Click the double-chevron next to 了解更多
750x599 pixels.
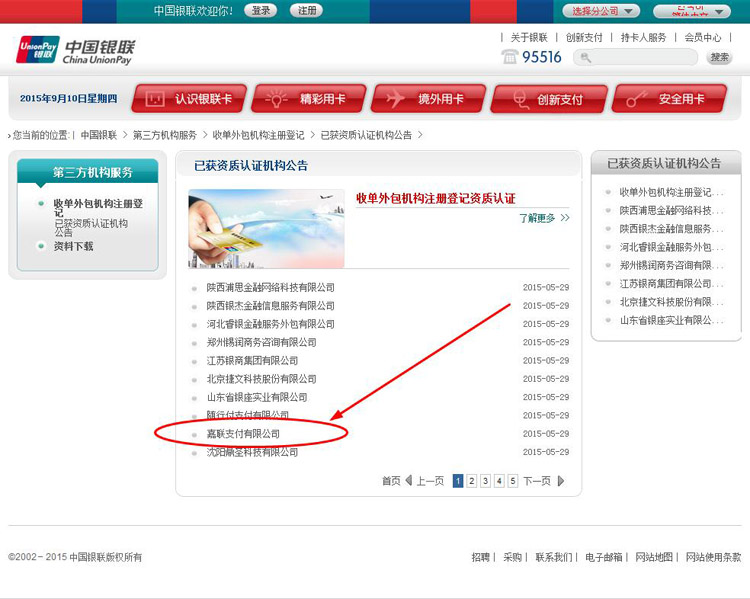565,218
